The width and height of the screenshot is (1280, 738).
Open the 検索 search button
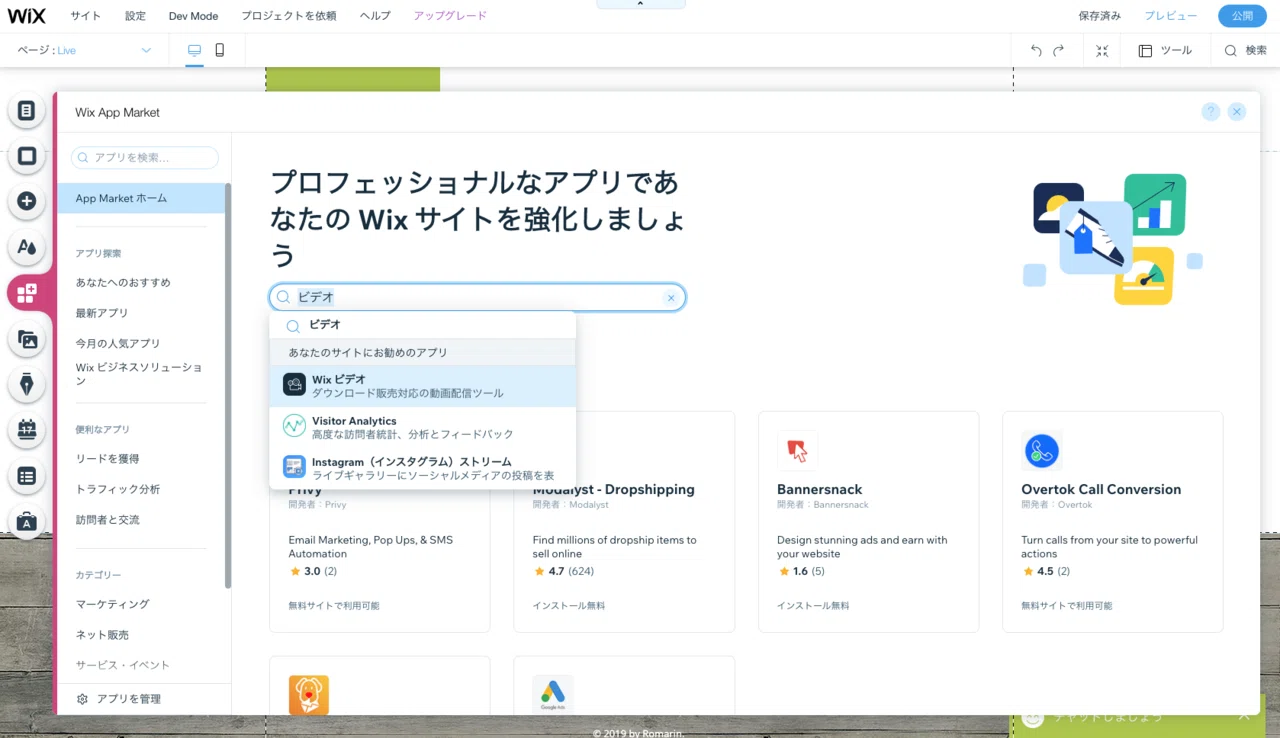(x=1245, y=50)
